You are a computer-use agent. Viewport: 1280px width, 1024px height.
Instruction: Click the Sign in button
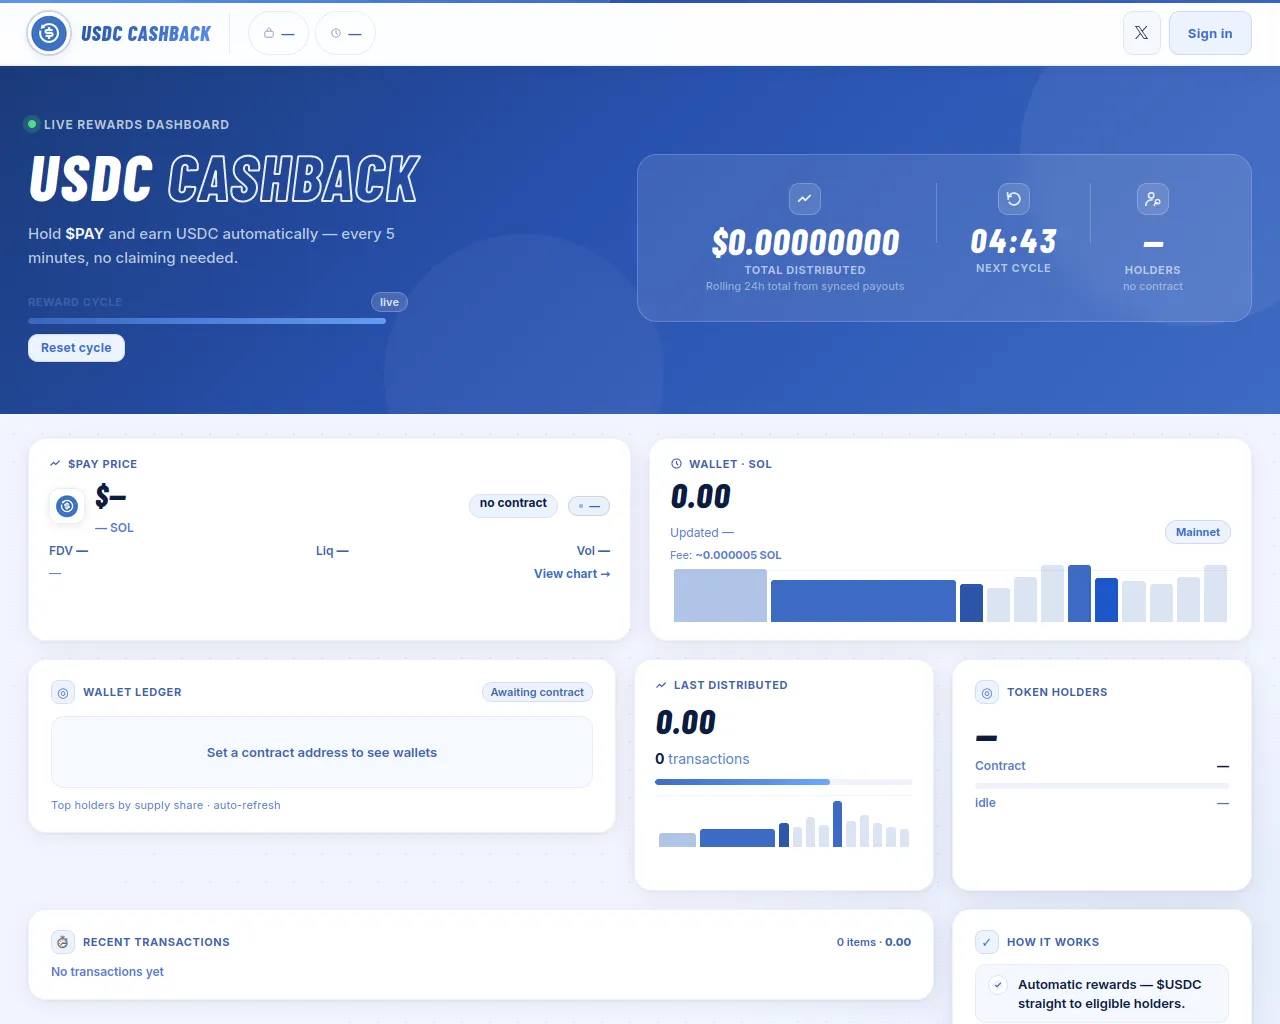1210,33
